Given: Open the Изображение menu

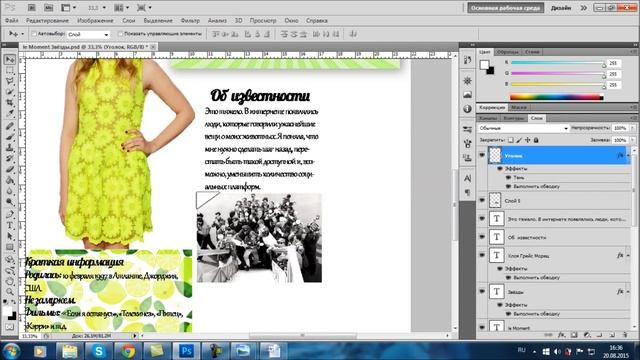Looking at the screenshot, I should pos(95,20).
